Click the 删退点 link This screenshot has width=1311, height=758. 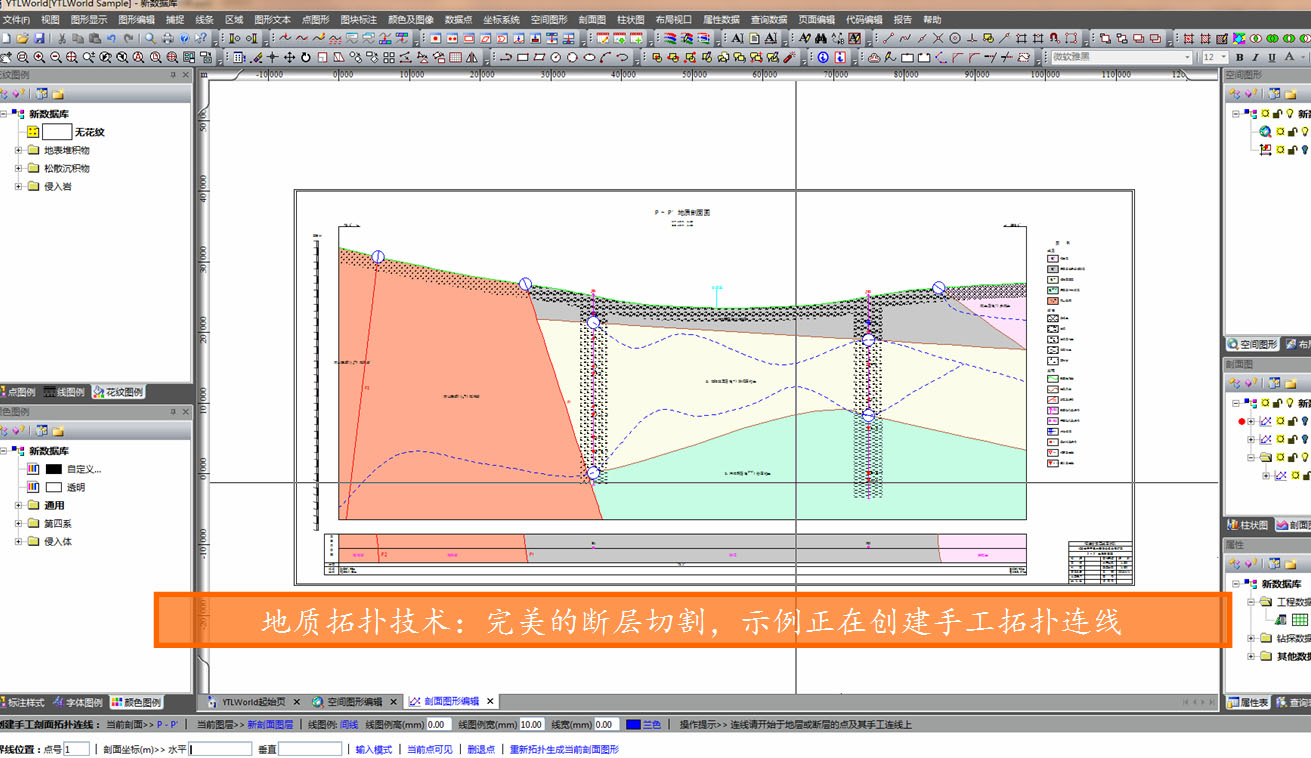(x=481, y=749)
